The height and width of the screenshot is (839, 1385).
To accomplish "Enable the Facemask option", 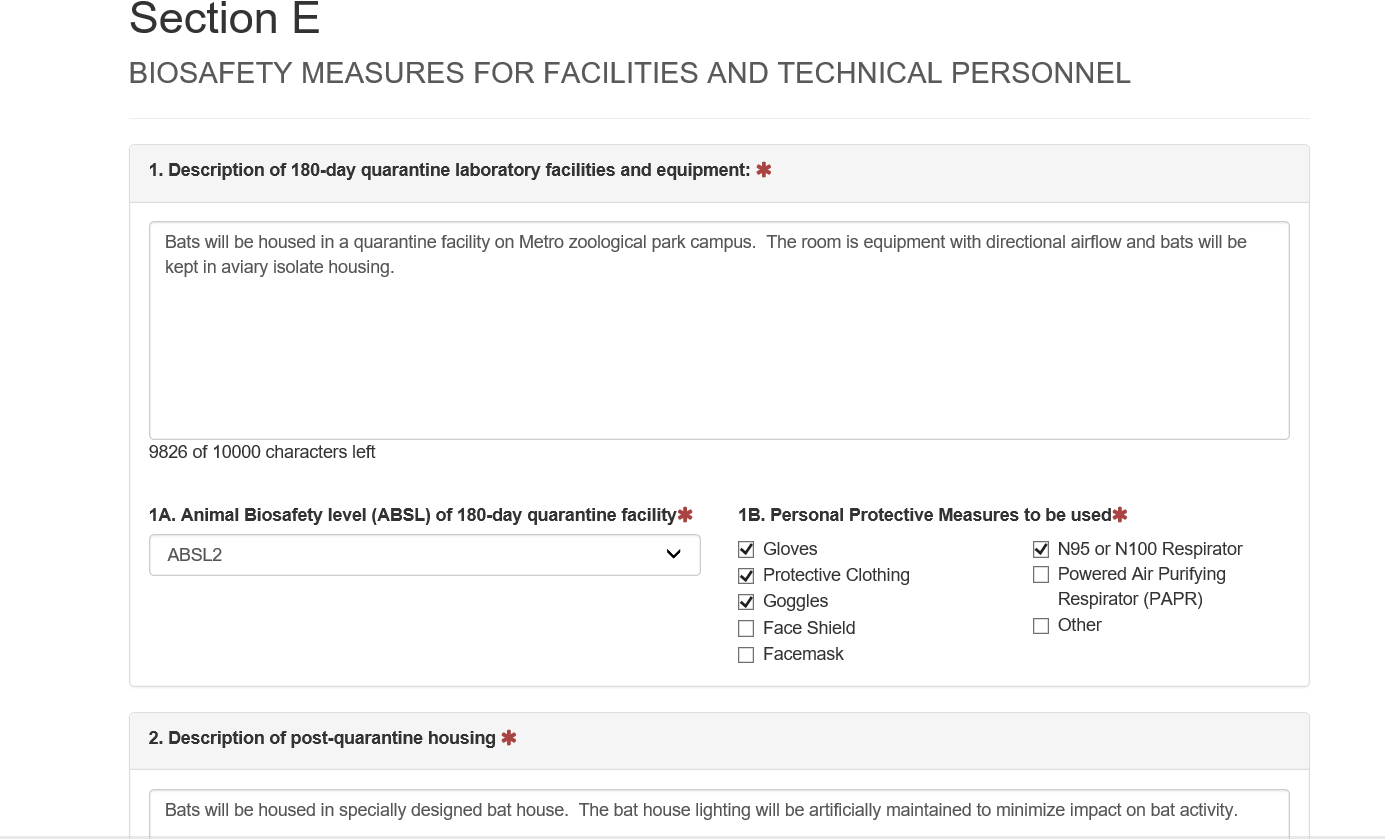I will (x=746, y=655).
